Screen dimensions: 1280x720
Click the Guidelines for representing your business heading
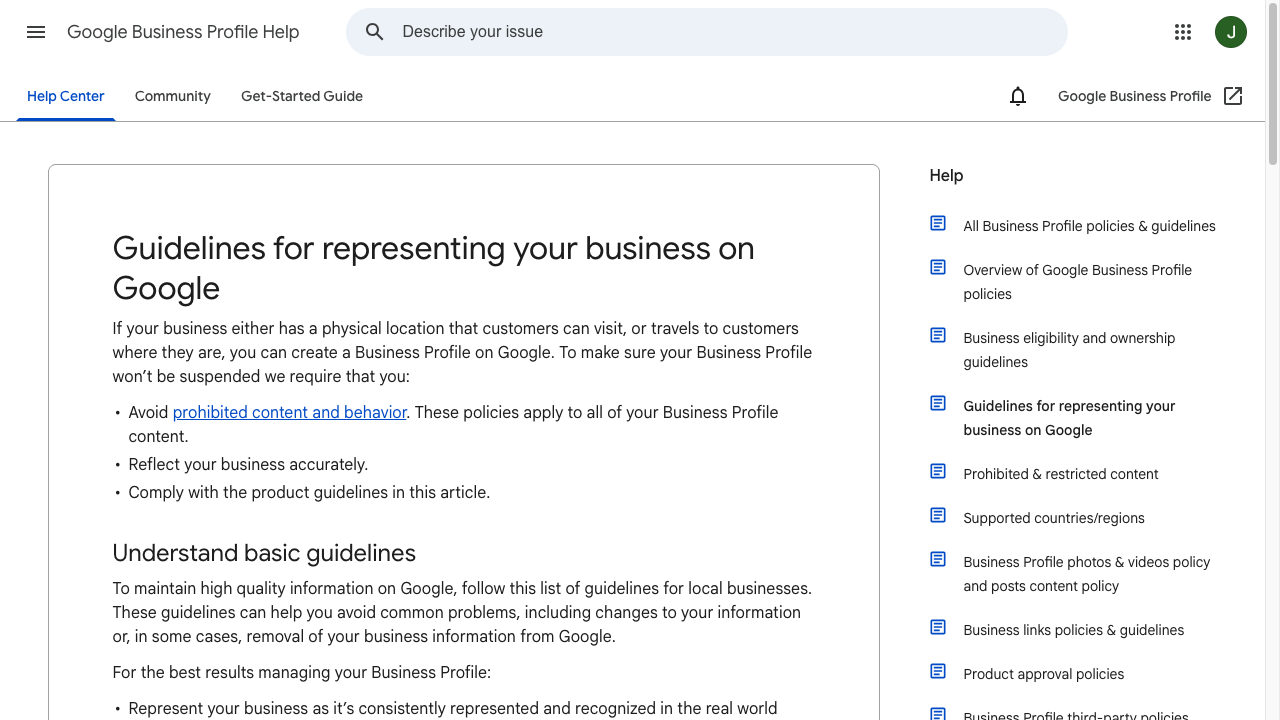click(x=433, y=268)
